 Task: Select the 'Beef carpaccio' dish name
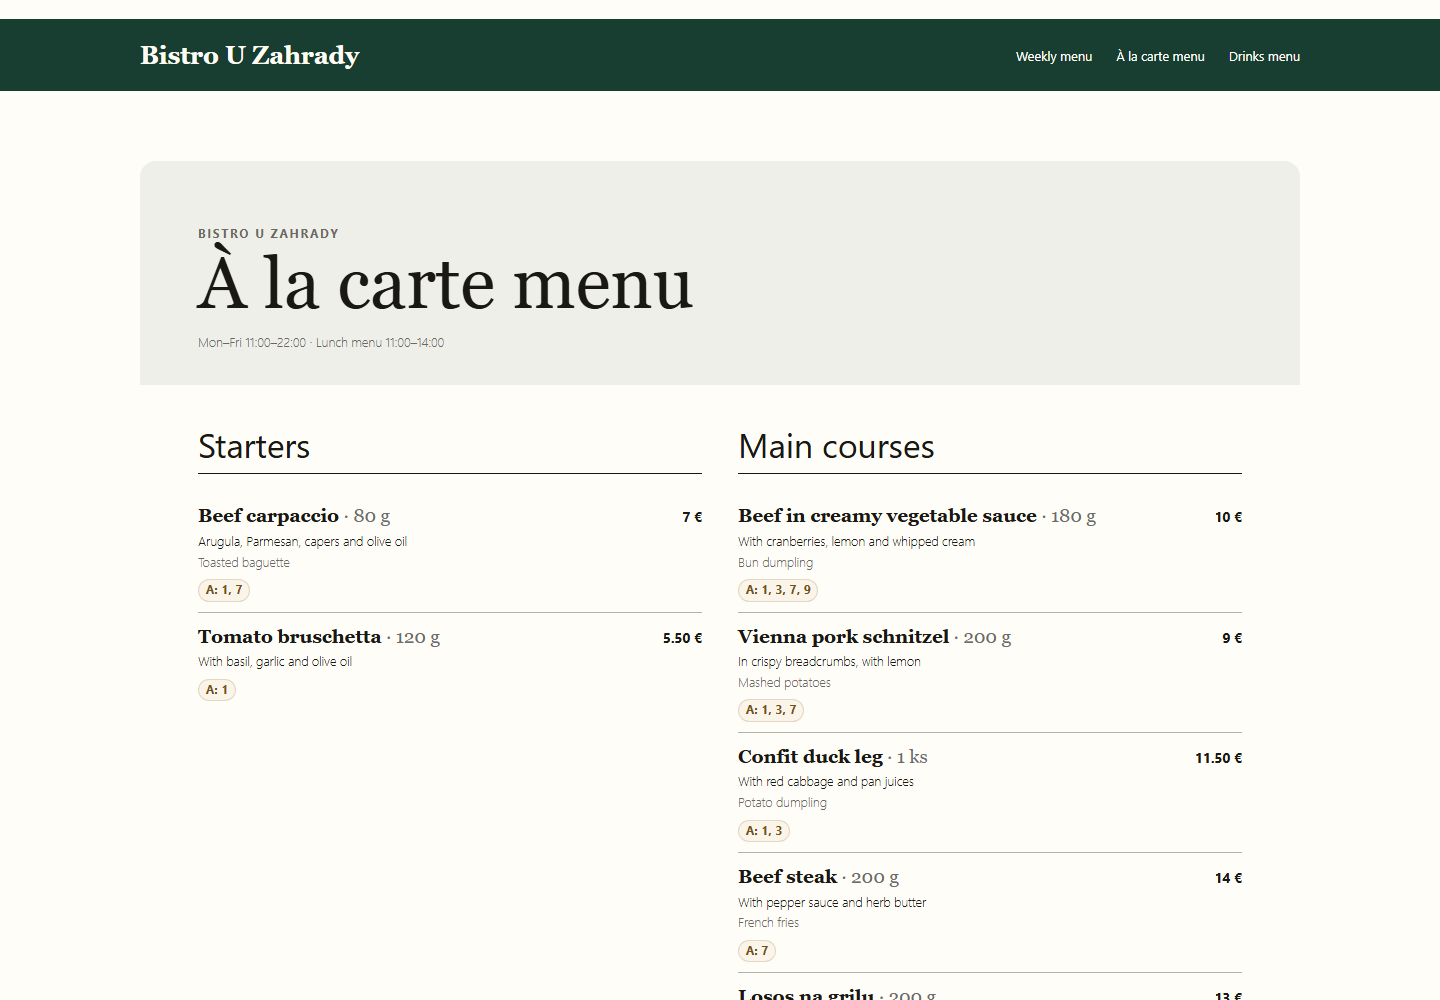268,516
